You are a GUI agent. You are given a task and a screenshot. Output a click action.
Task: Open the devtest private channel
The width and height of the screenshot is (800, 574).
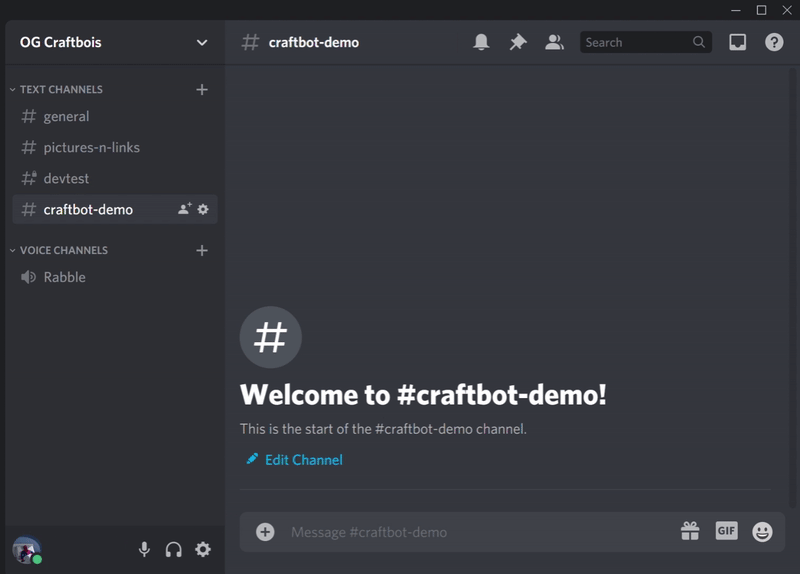115,179
